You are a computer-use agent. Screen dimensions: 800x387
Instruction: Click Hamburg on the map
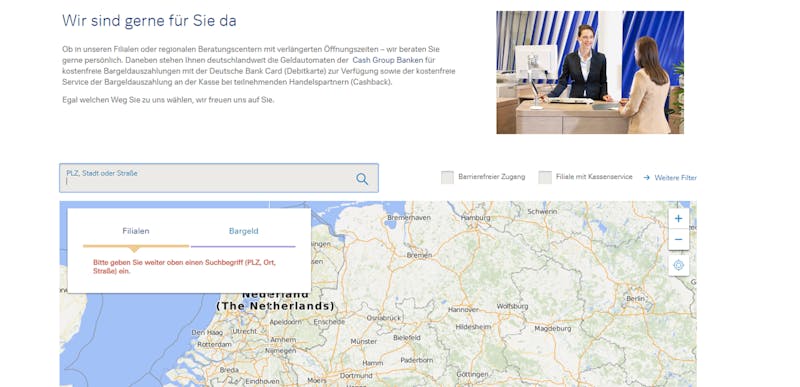pos(475,218)
